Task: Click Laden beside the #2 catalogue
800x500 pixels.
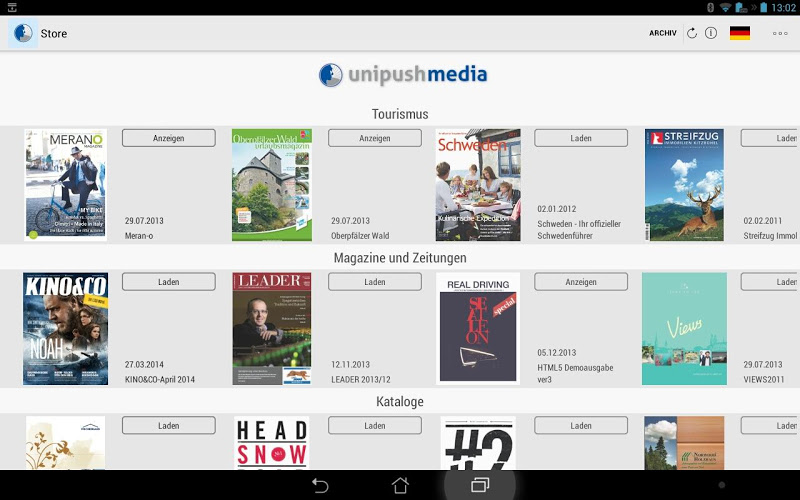Action: 581,426
